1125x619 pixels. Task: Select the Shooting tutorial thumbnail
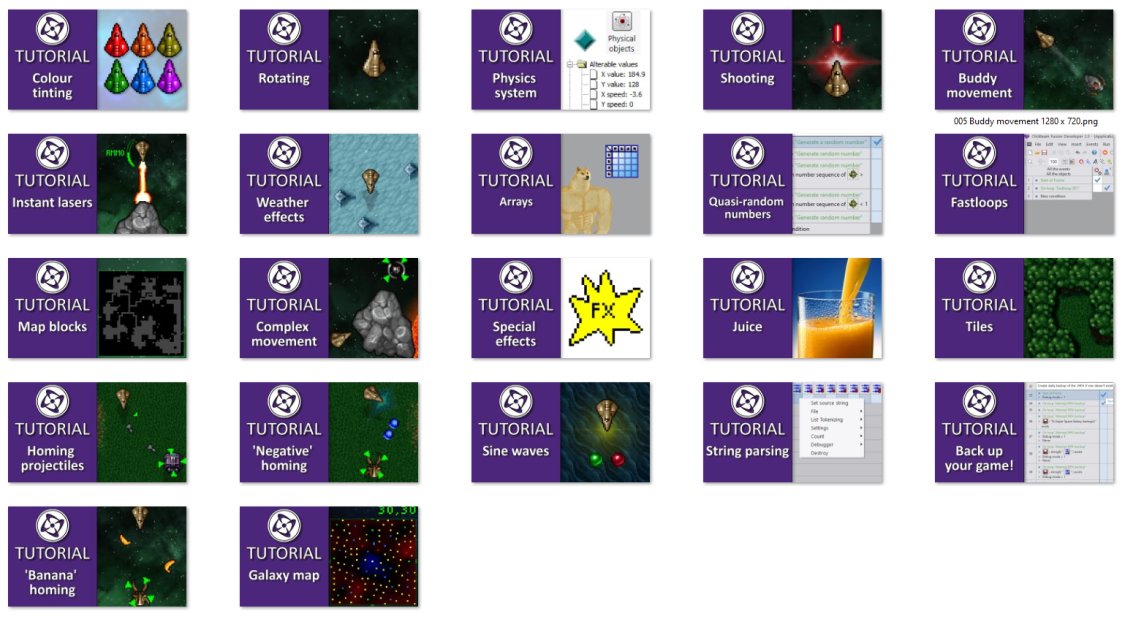coord(792,60)
